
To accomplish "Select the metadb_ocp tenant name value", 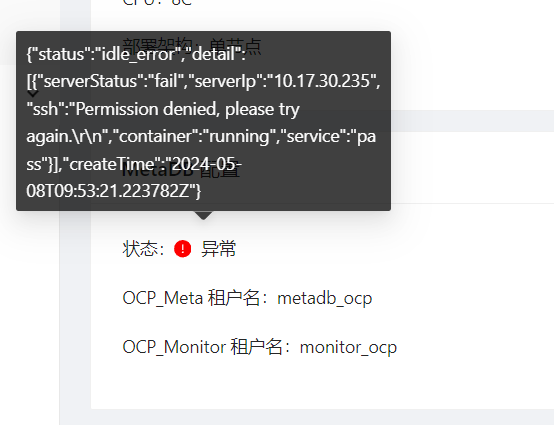I will pyautogui.click(x=325, y=298).
